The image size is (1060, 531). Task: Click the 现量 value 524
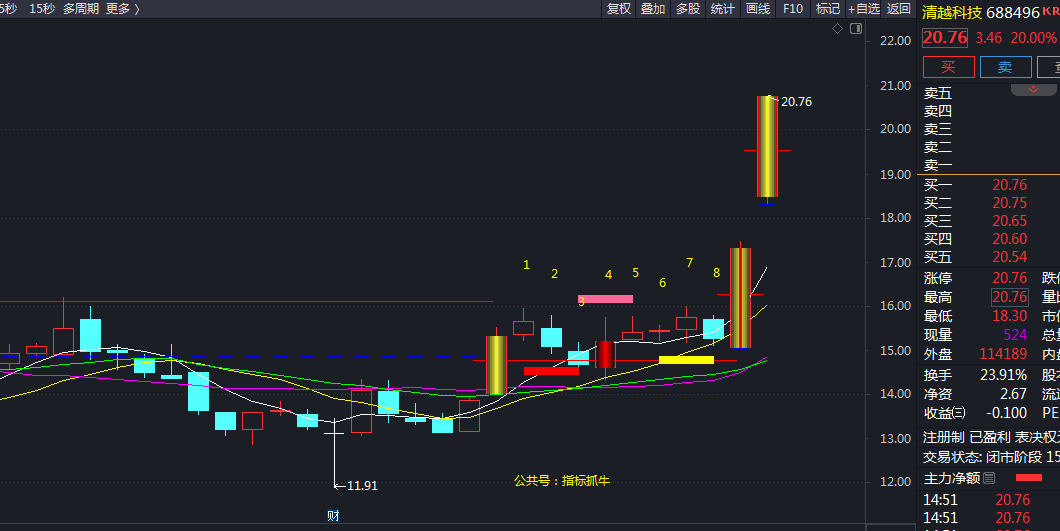point(1015,335)
